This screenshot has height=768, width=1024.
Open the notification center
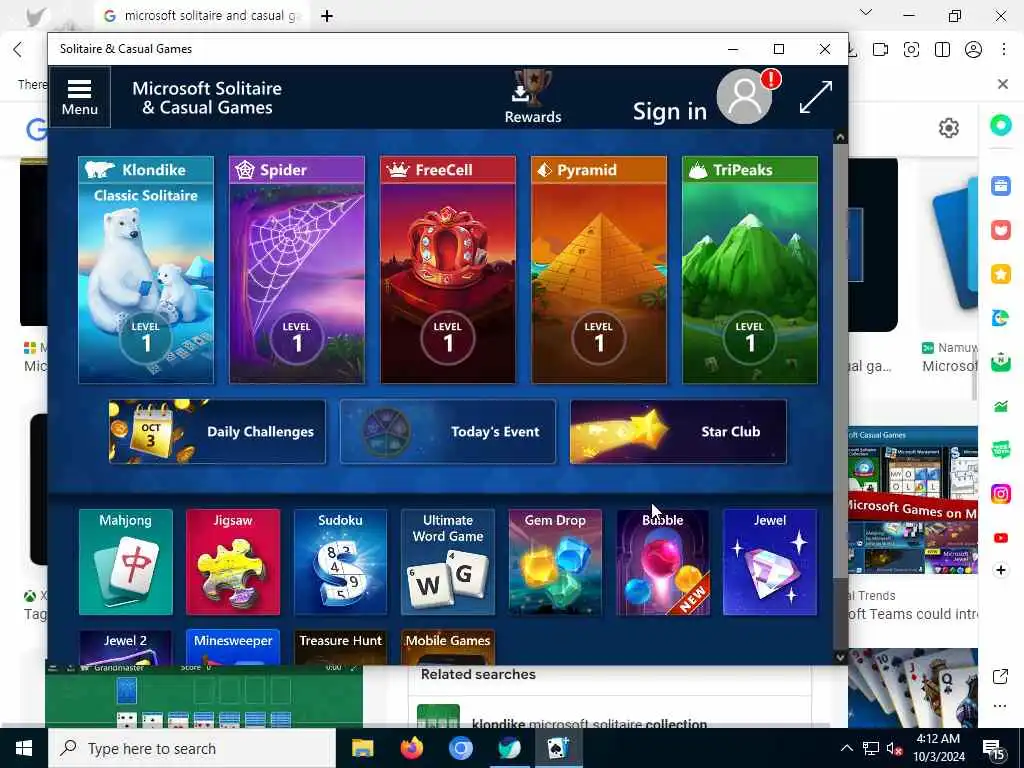(x=994, y=750)
